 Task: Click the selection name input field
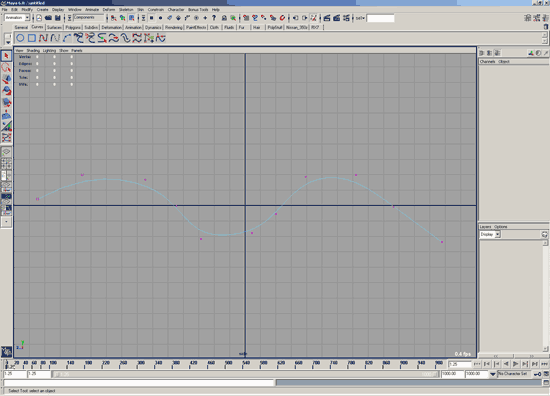(380, 18)
